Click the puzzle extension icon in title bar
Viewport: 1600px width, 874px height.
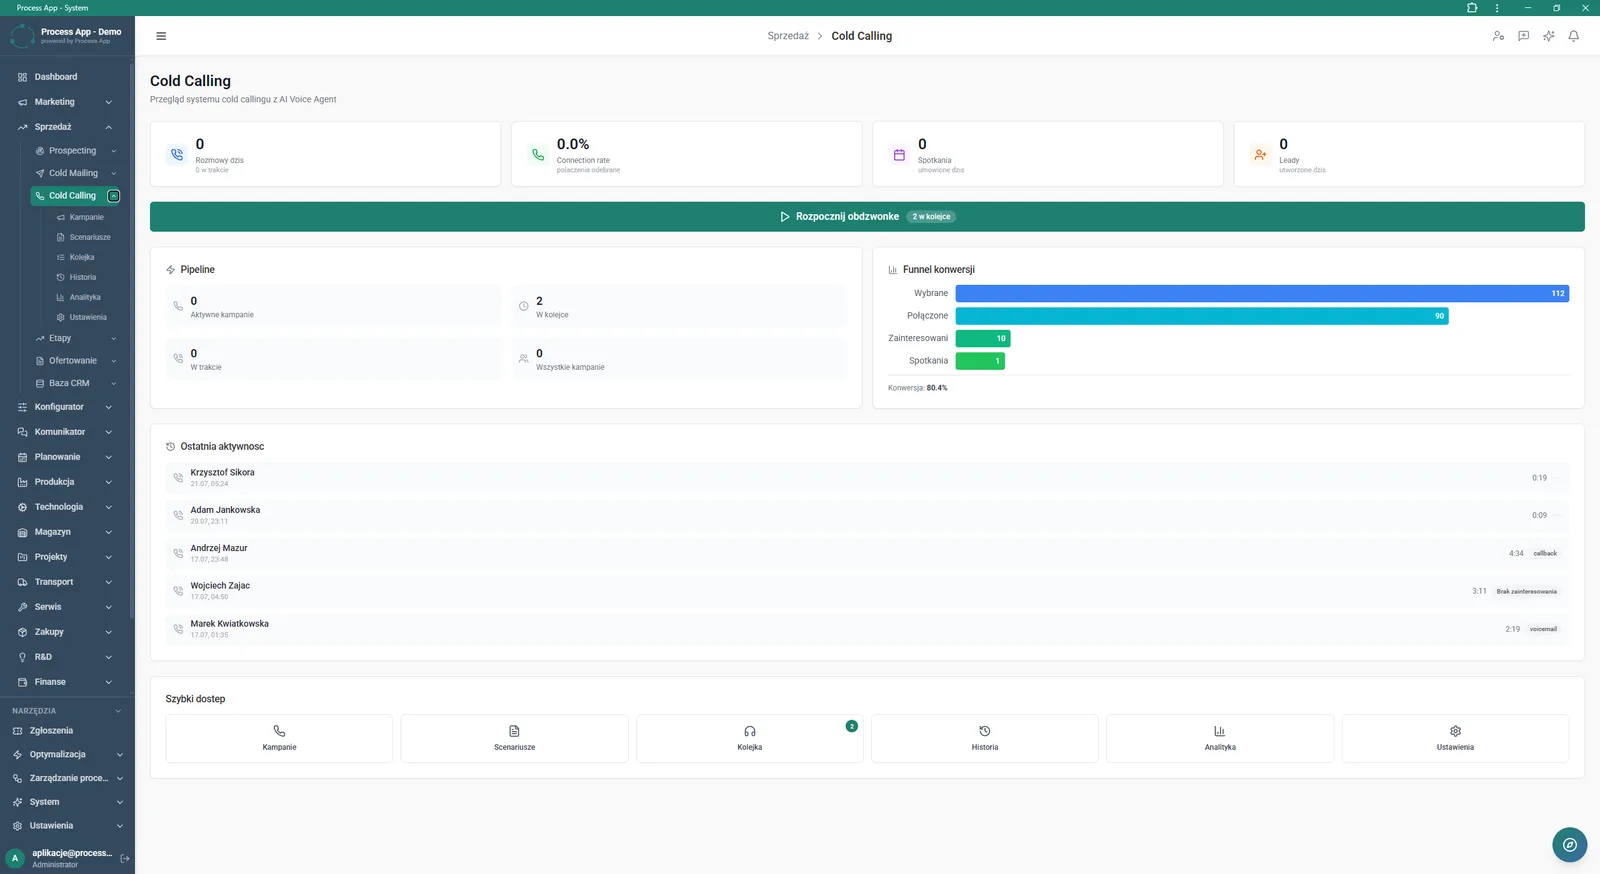[1472, 7]
